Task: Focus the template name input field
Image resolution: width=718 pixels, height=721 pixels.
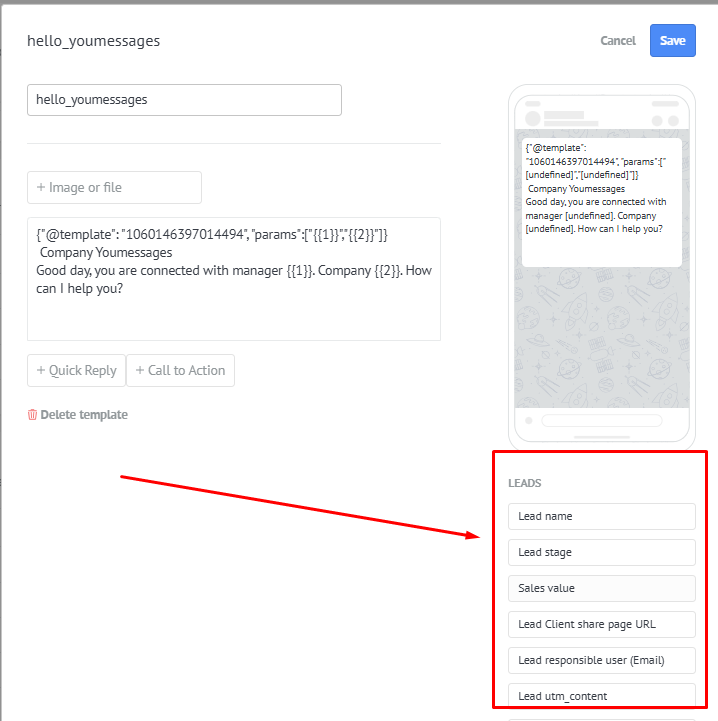Action: pos(184,100)
